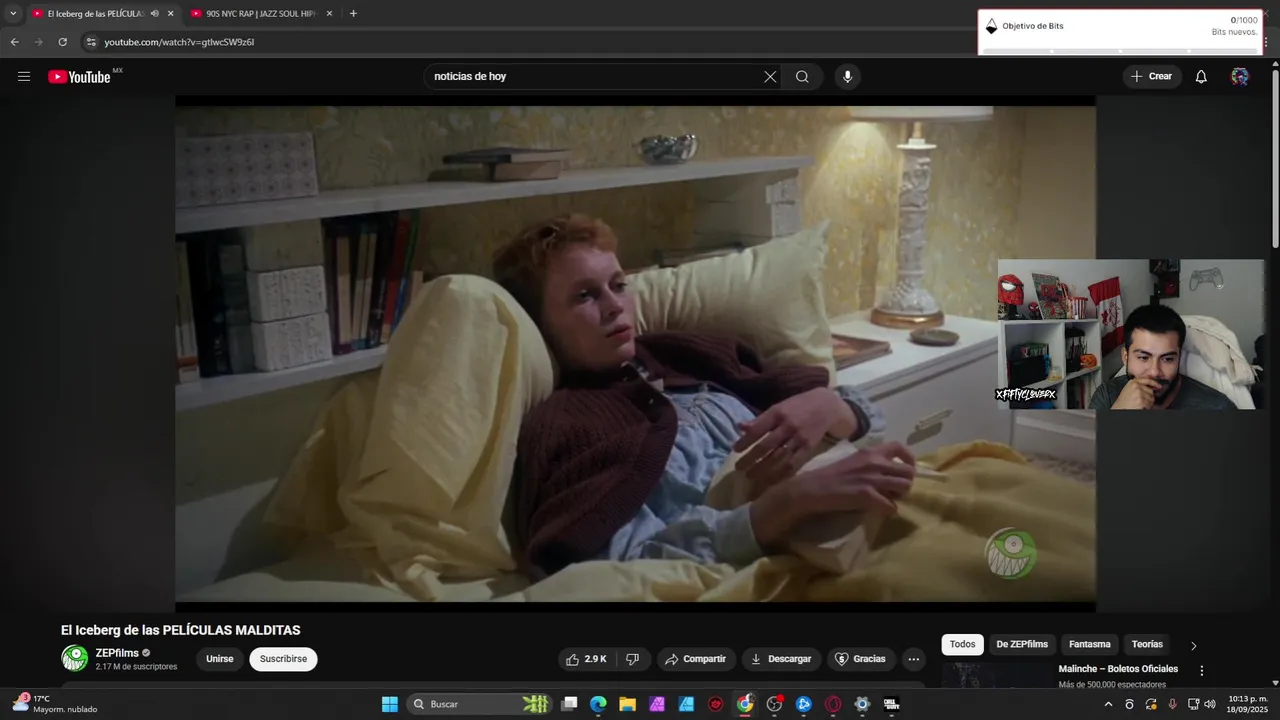Open File Explorer from taskbar
This screenshot has width=1280, height=720.
pos(627,704)
